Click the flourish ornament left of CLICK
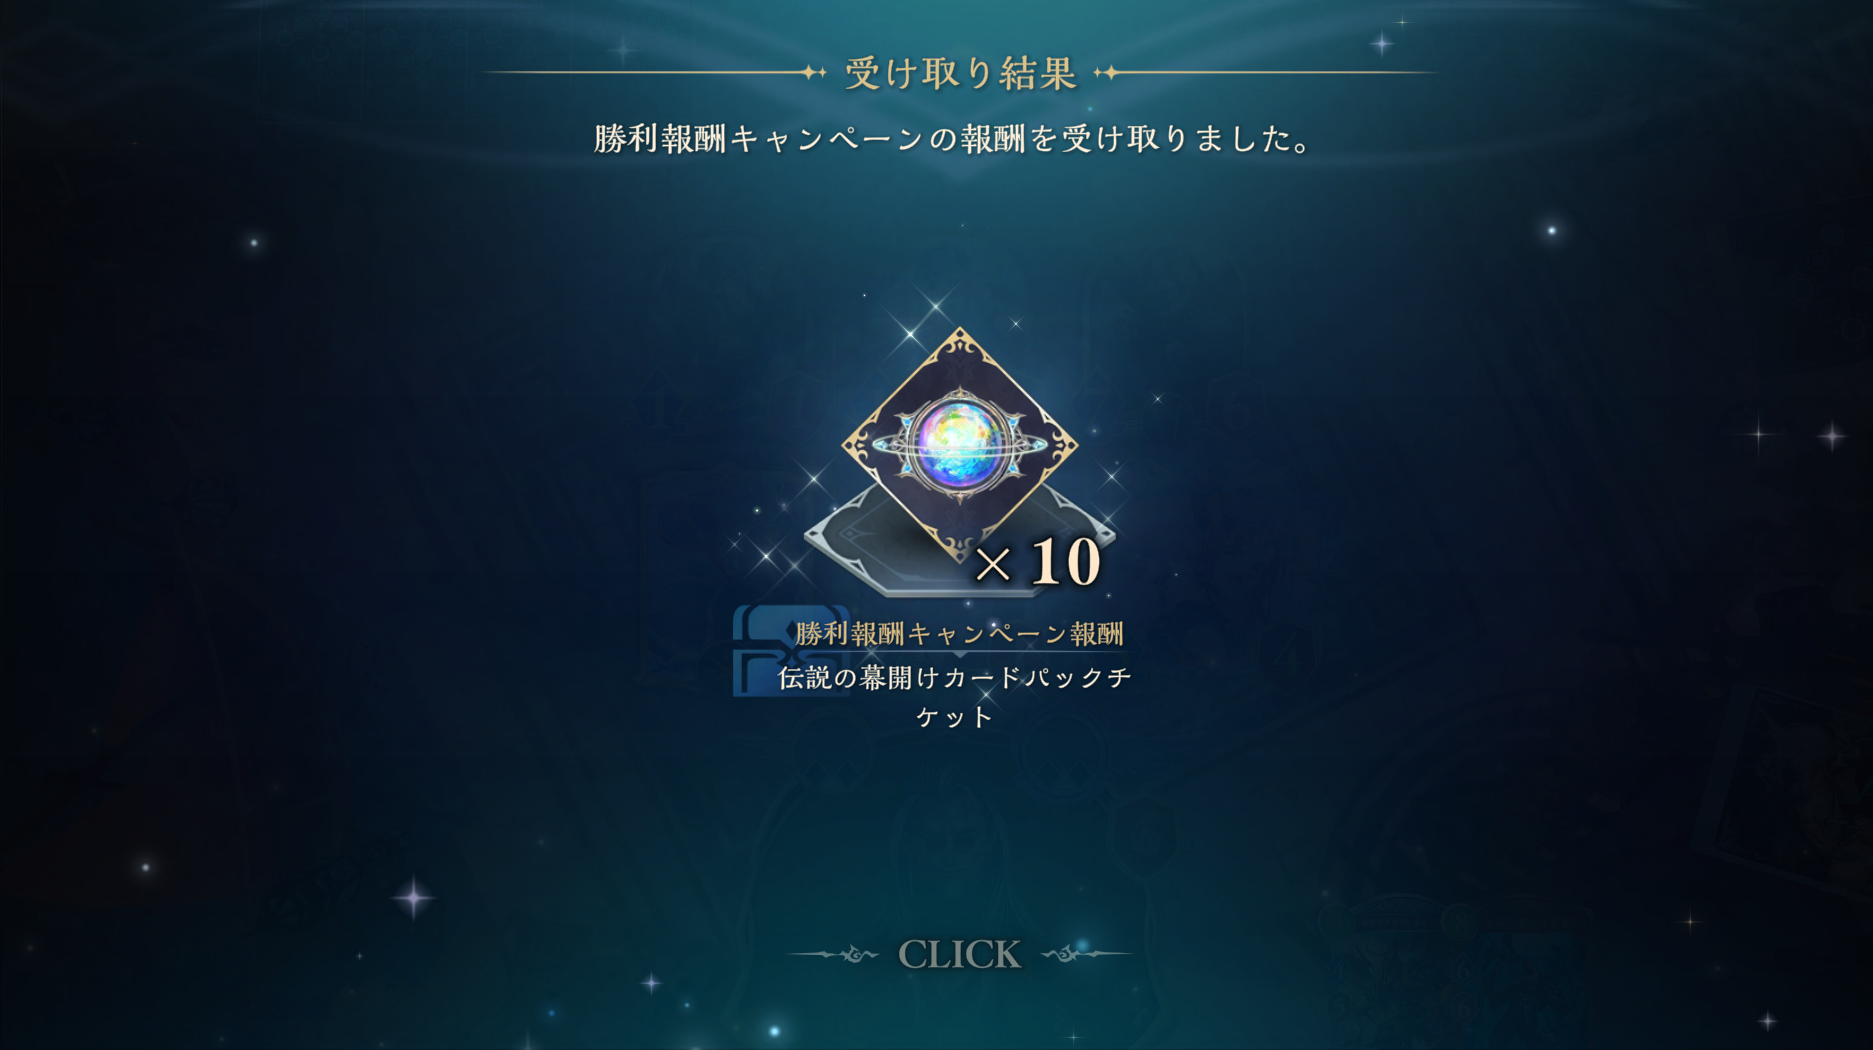Image resolution: width=1873 pixels, height=1050 pixels. click(x=835, y=954)
